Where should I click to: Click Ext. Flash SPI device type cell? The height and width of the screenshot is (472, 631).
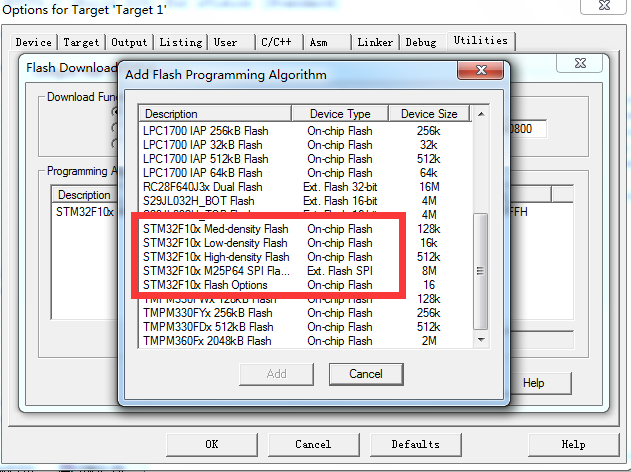(340, 271)
